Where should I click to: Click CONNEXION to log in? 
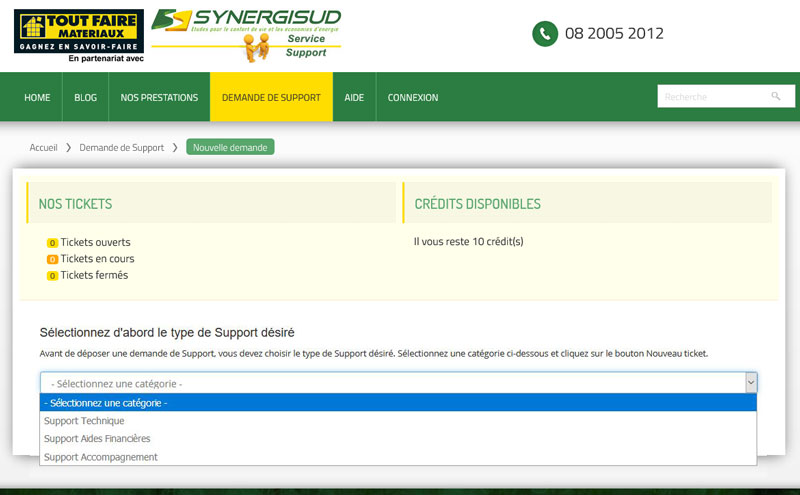413,98
